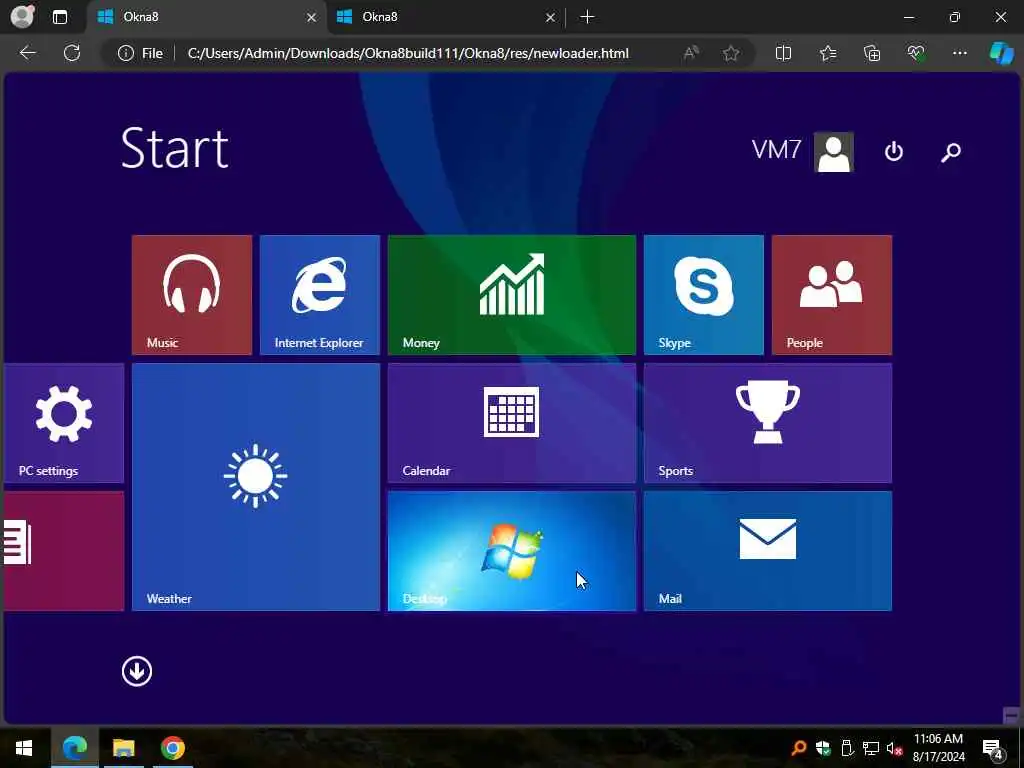This screenshot has height=768, width=1024.
Task: Click the address bar URL field
Action: point(408,53)
